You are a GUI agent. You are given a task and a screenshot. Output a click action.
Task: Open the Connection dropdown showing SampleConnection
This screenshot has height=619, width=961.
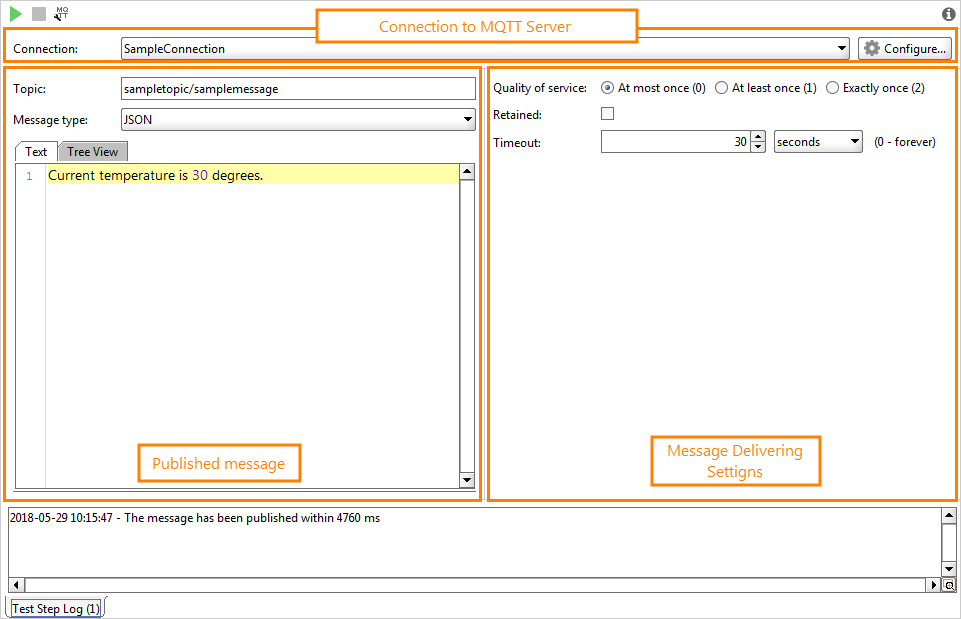click(x=485, y=48)
